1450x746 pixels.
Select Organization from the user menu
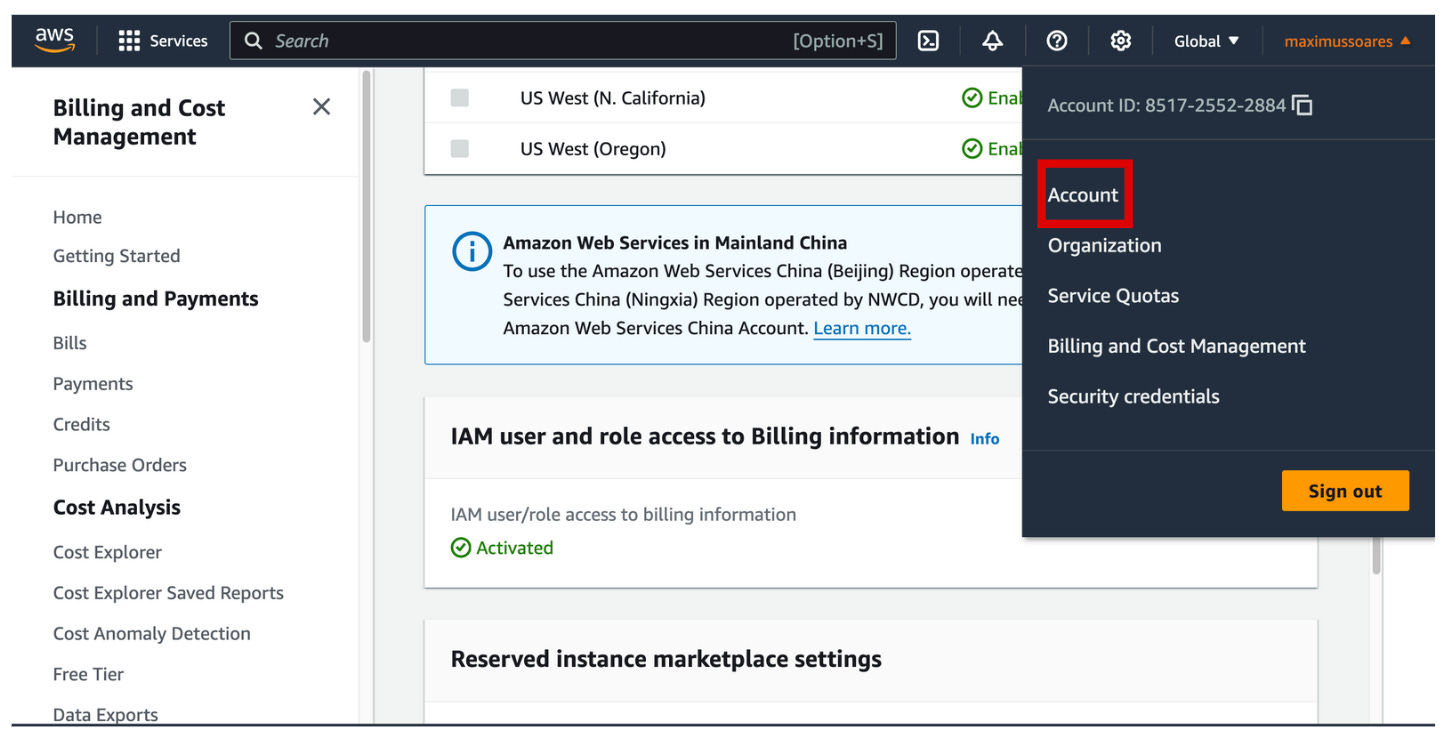coord(1104,245)
